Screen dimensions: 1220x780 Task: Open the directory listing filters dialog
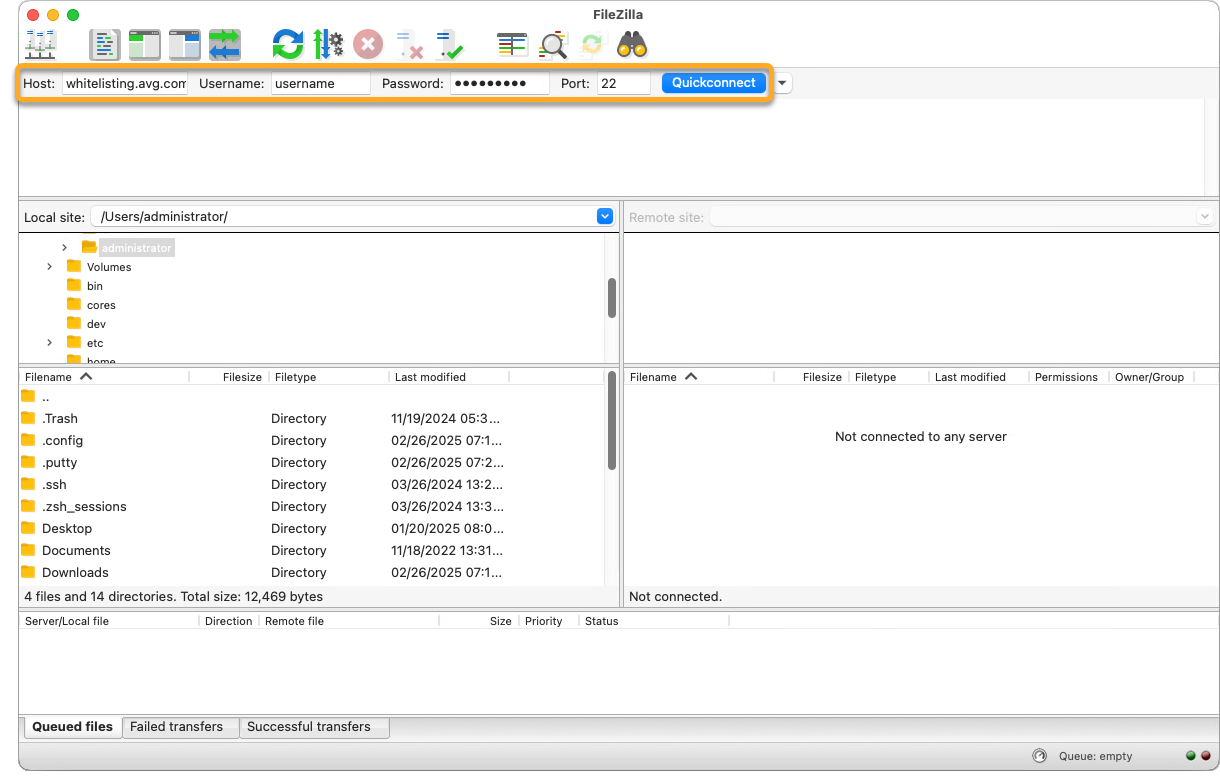pyautogui.click(x=512, y=44)
